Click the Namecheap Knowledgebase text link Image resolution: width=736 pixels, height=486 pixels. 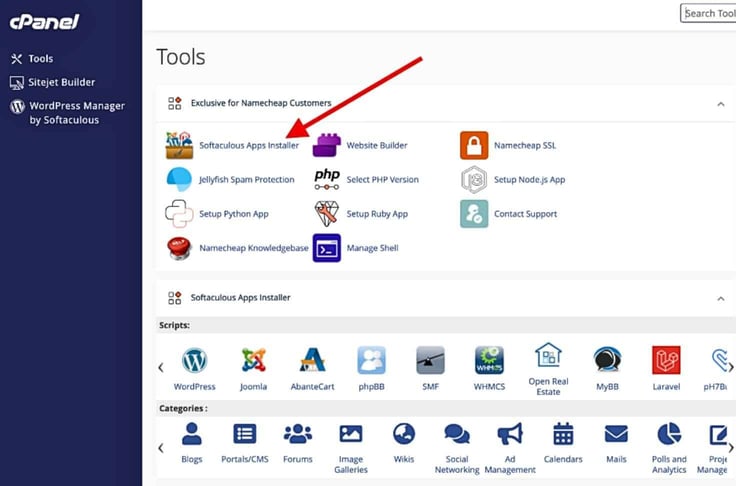tap(254, 248)
